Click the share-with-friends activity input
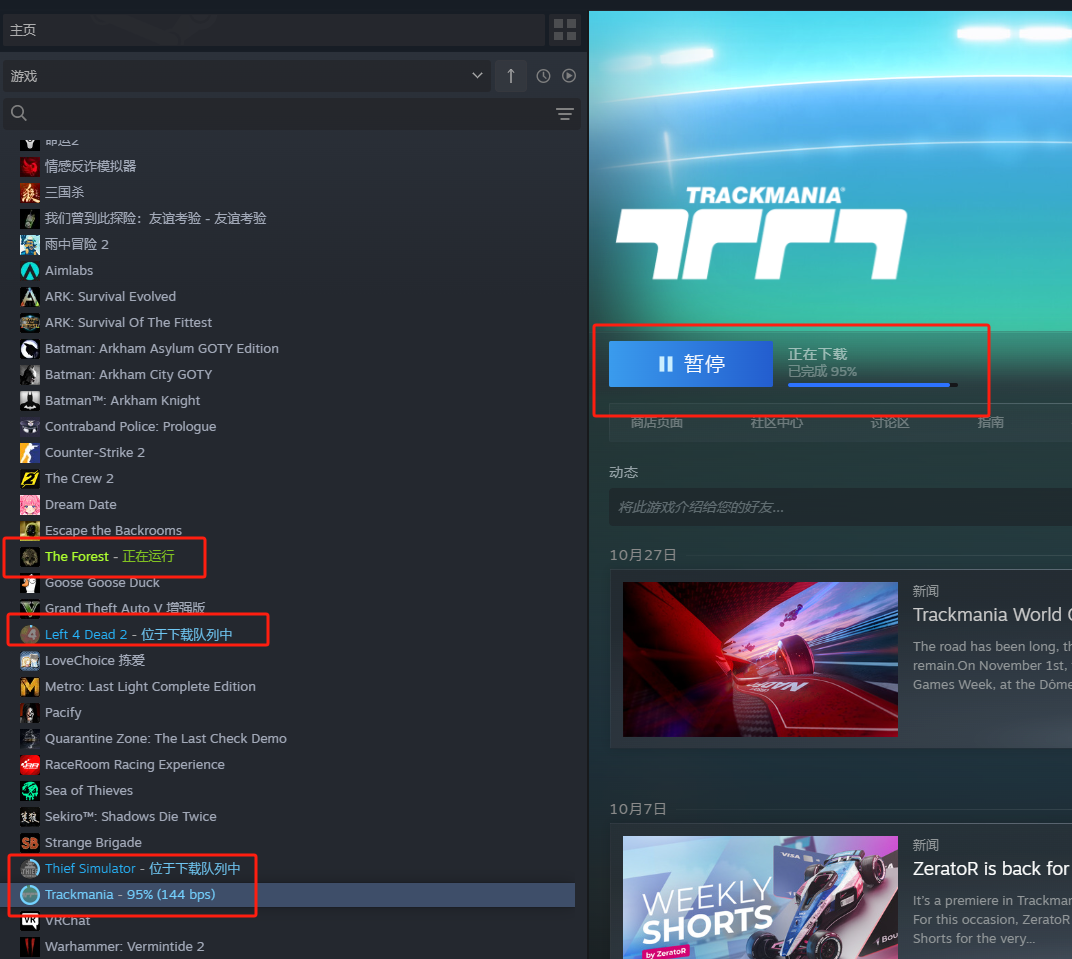The image size is (1072, 959). (840, 507)
